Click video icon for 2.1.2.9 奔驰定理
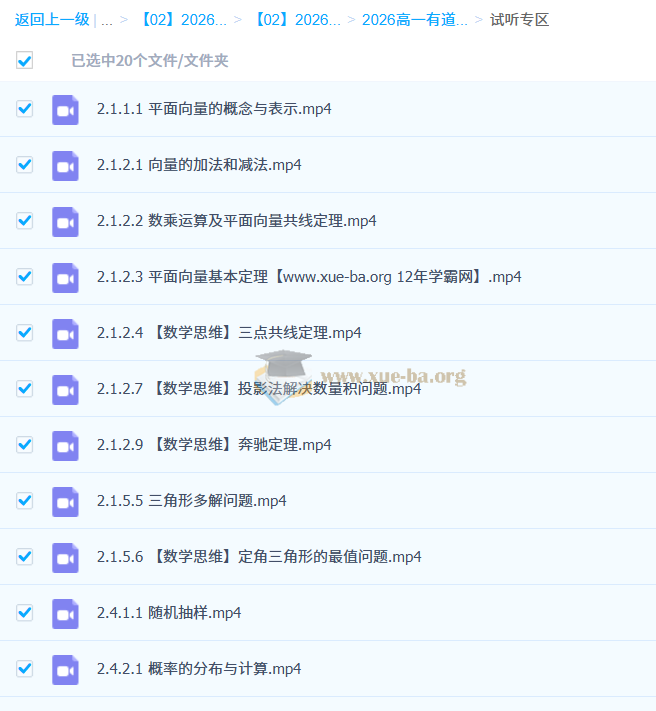 tap(65, 446)
